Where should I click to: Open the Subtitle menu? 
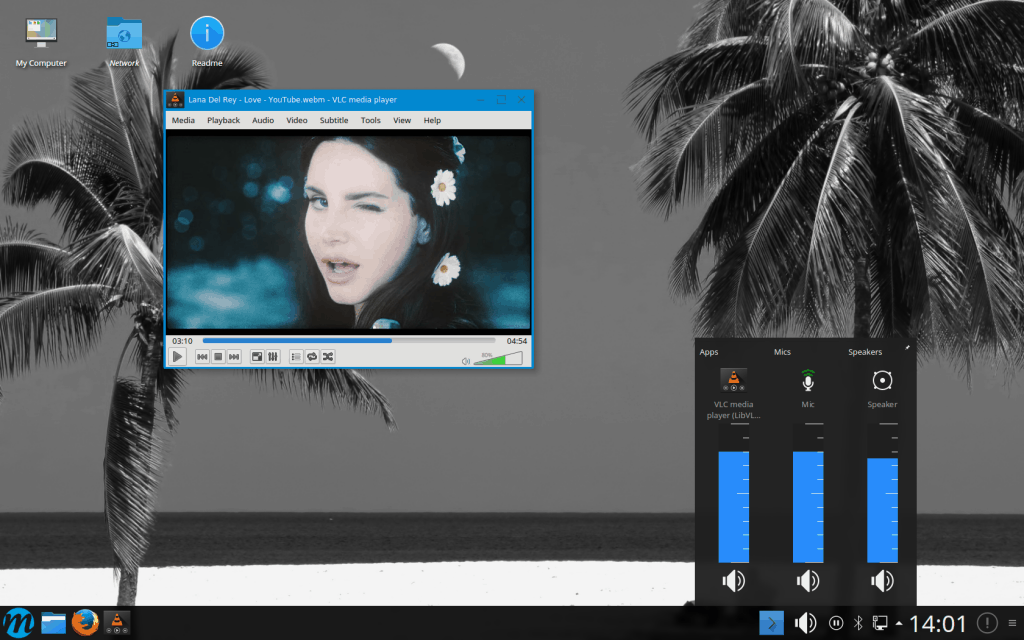coord(334,120)
